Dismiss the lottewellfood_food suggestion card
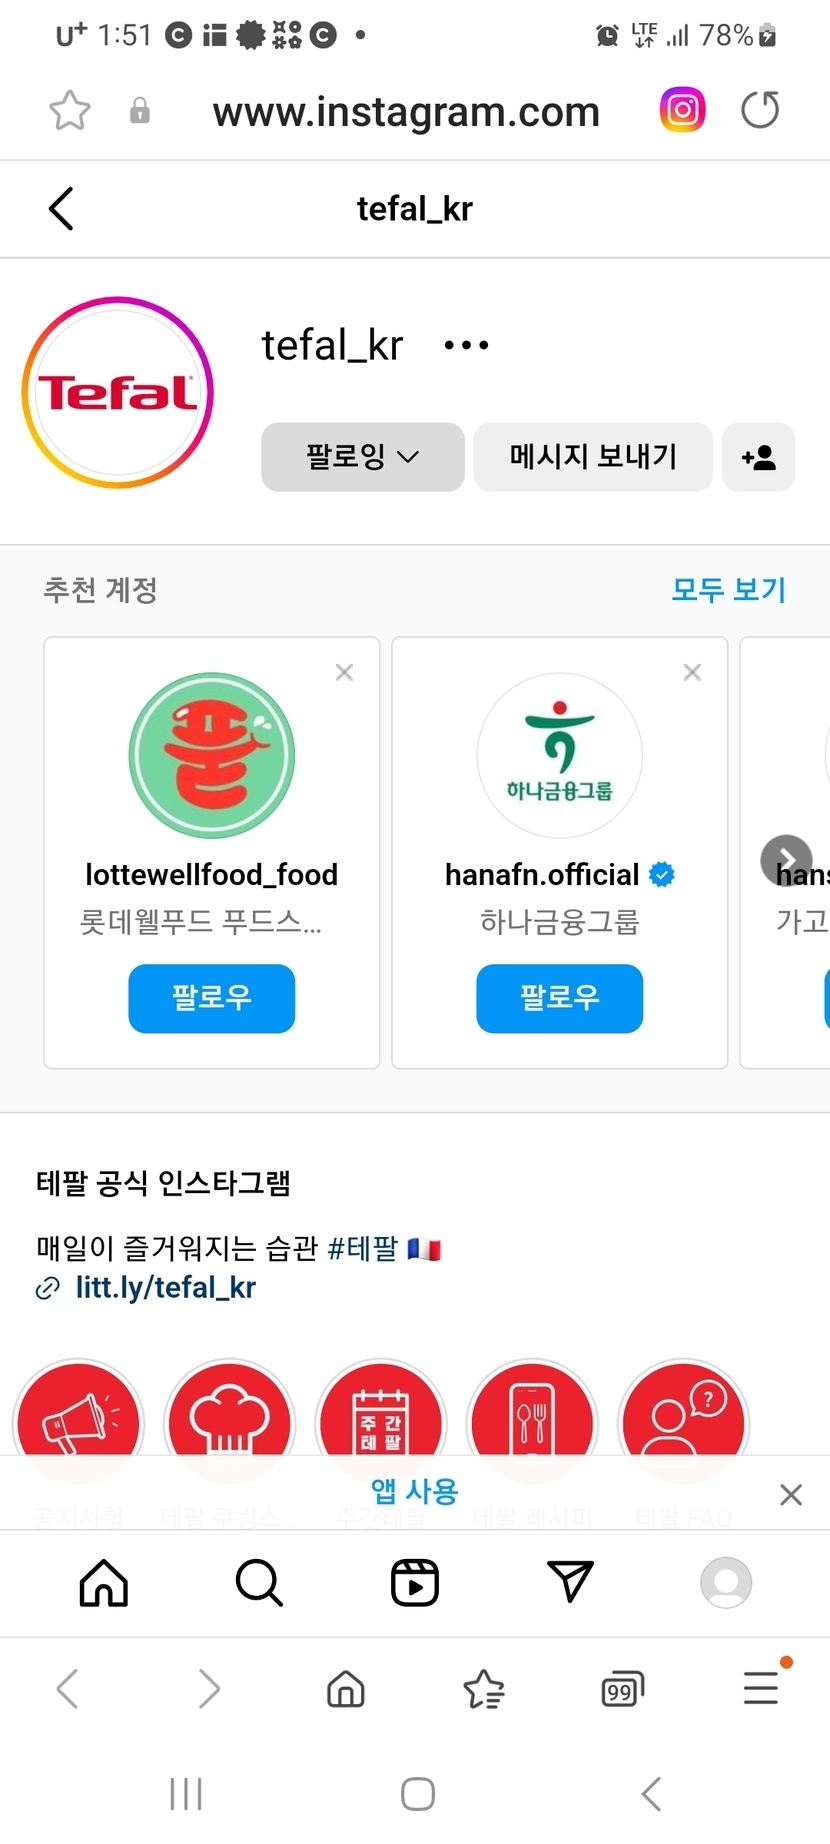This screenshot has height=1844, width=830. pos(344,673)
